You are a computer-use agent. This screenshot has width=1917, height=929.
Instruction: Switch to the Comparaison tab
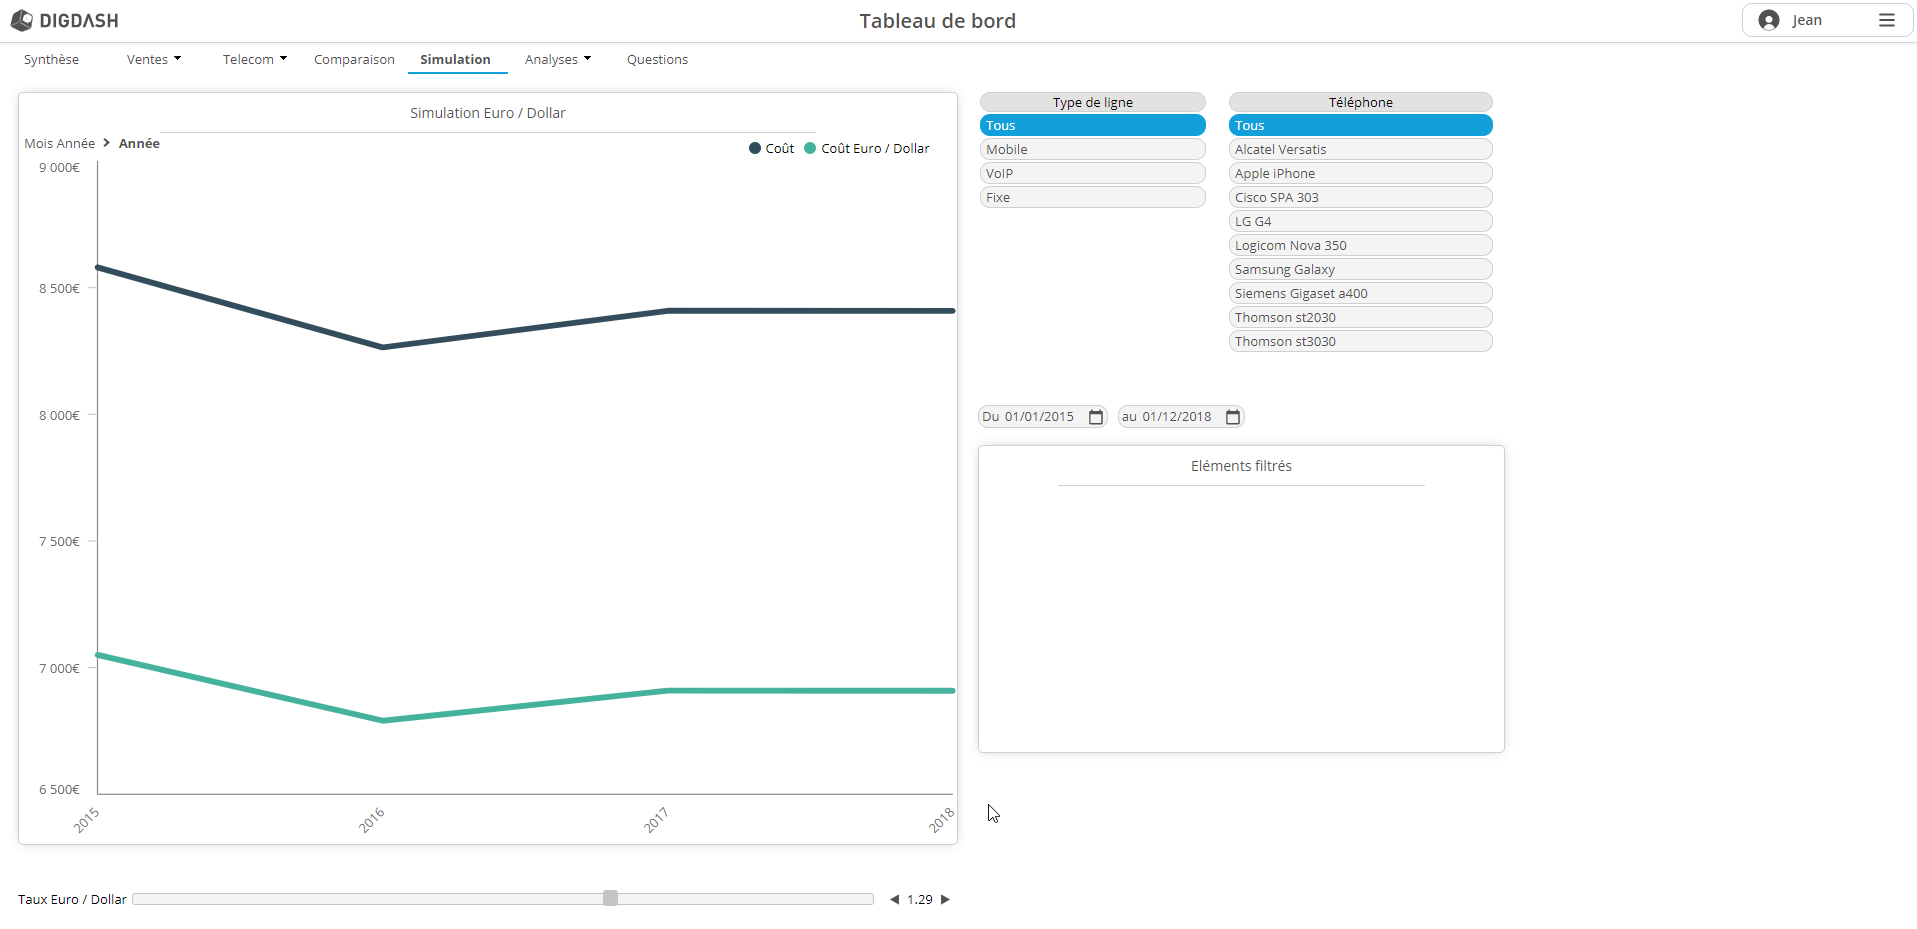click(x=354, y=59)
